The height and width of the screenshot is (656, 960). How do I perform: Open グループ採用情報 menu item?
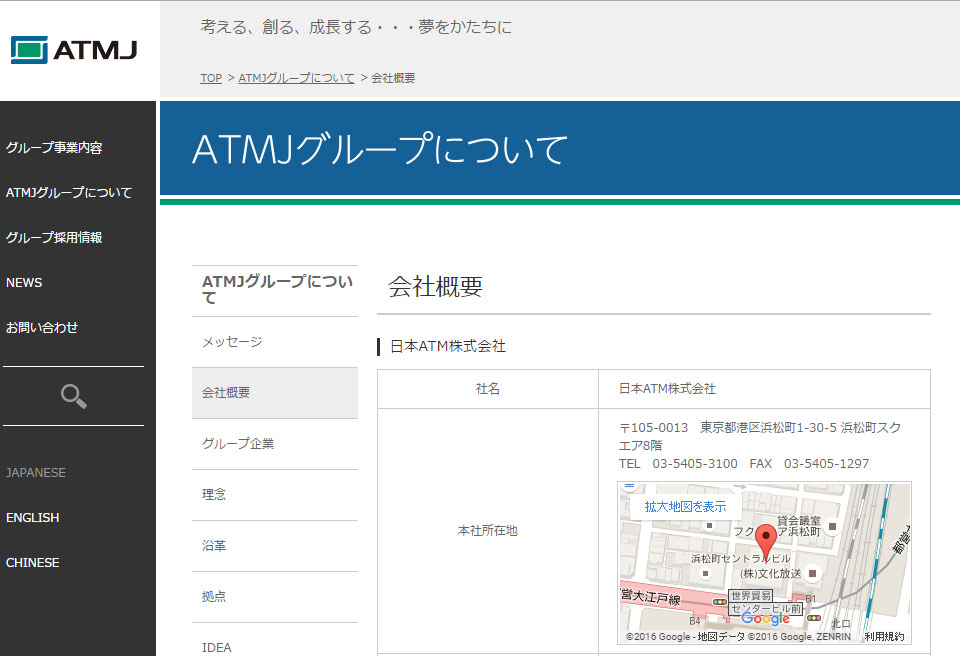tap(54, 238)
